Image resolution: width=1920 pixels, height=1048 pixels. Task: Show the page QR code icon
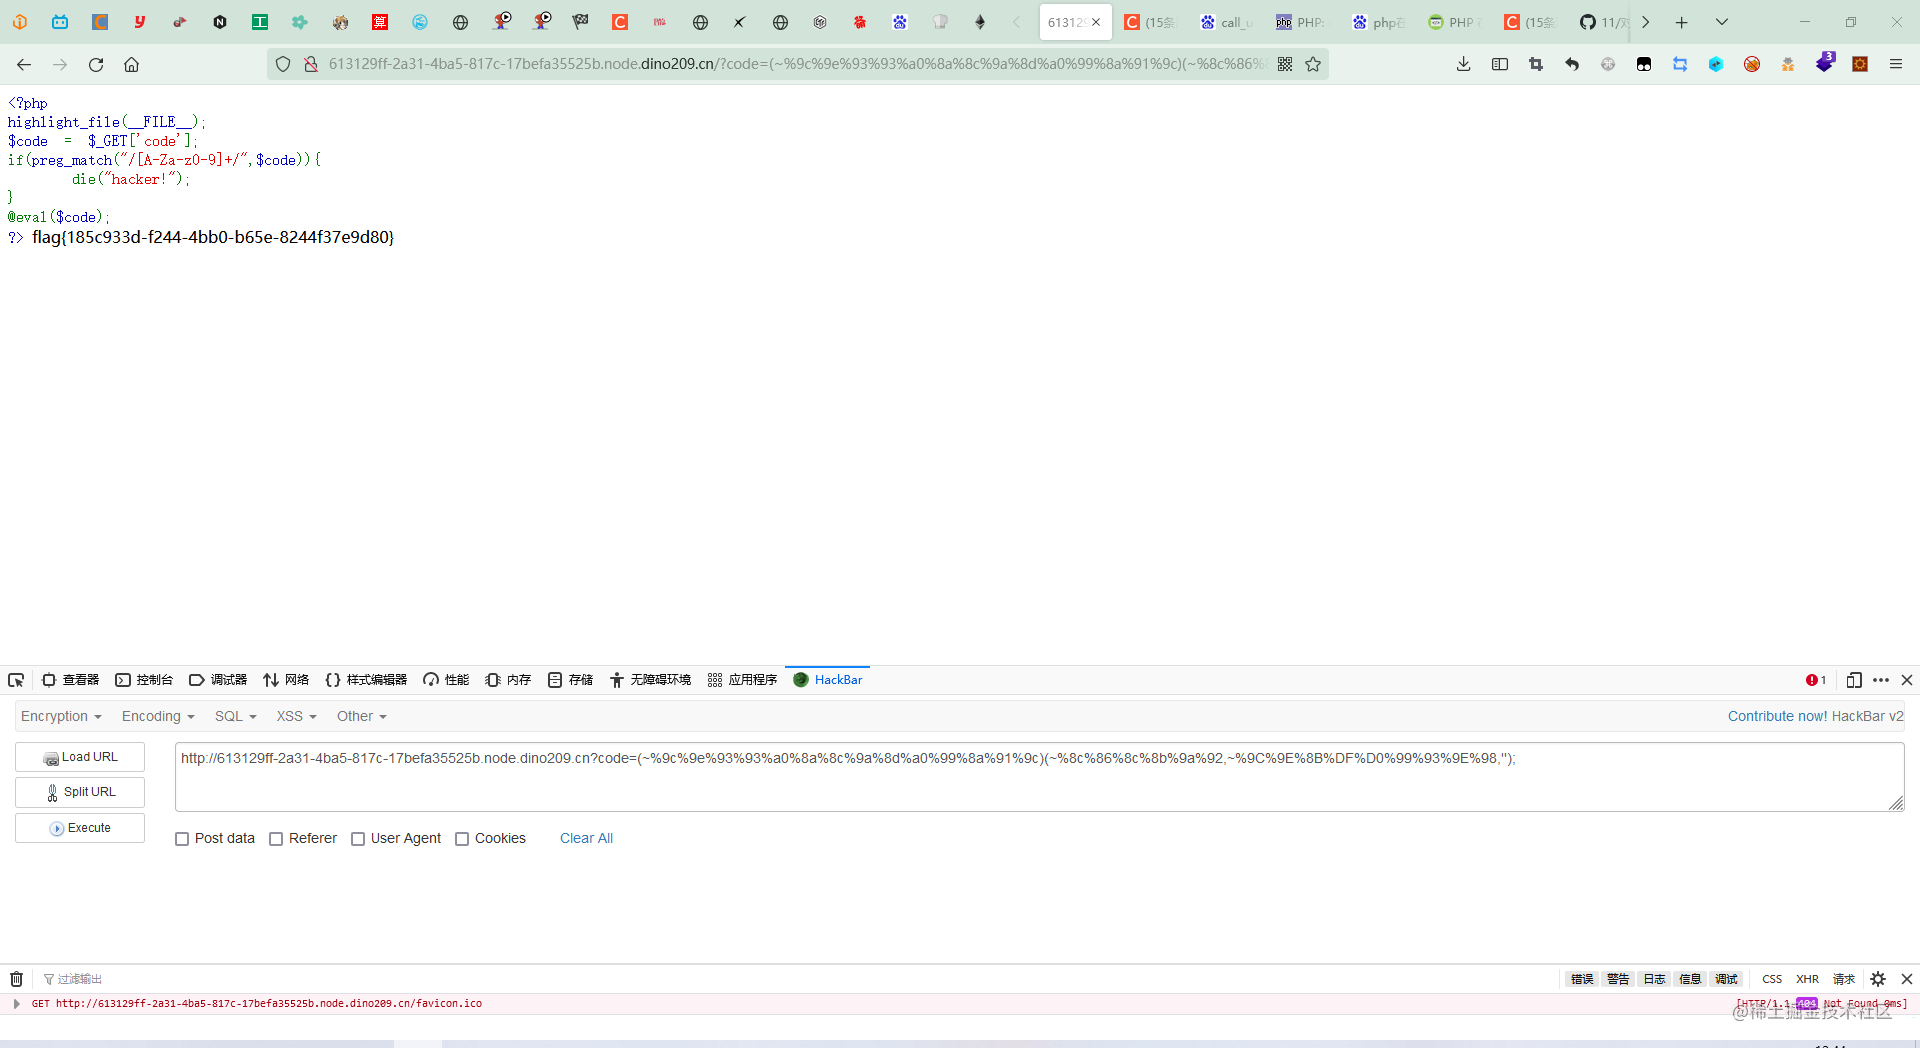(x=1285, y=64)
